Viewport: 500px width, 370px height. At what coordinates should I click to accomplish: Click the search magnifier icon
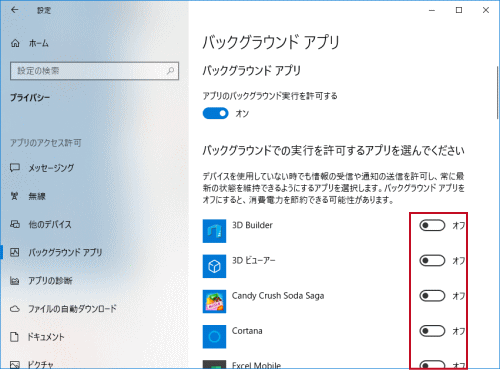pyautogui.click(x=170, y=71)
